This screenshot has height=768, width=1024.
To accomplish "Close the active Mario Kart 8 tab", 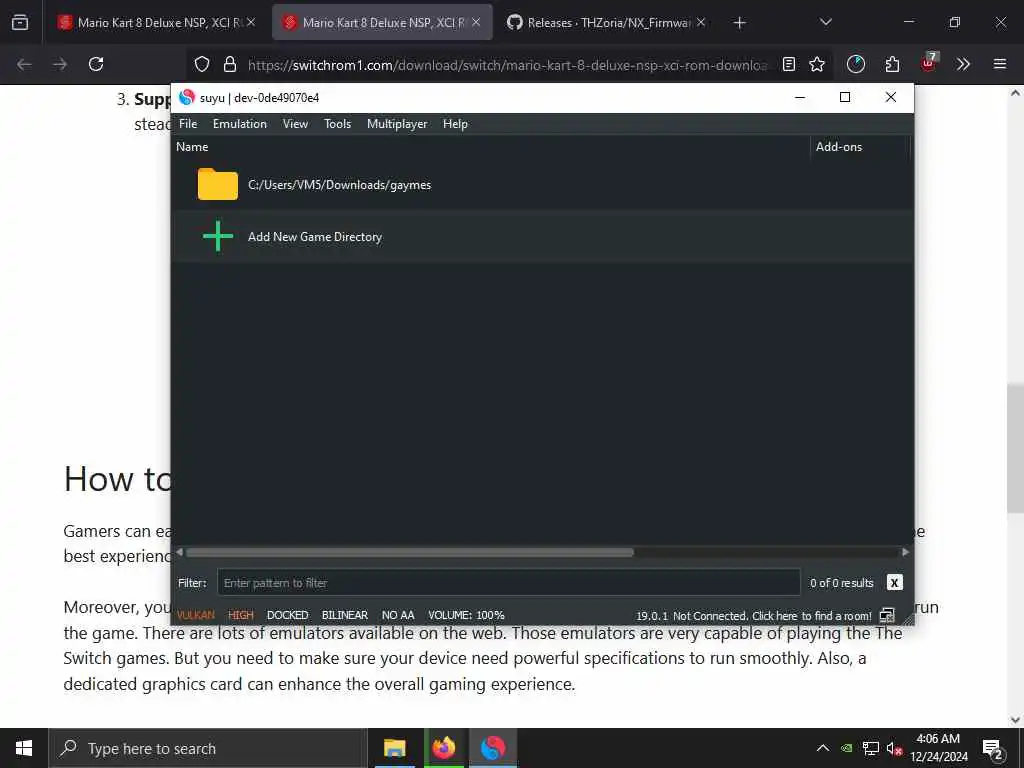I will [476, 22].
